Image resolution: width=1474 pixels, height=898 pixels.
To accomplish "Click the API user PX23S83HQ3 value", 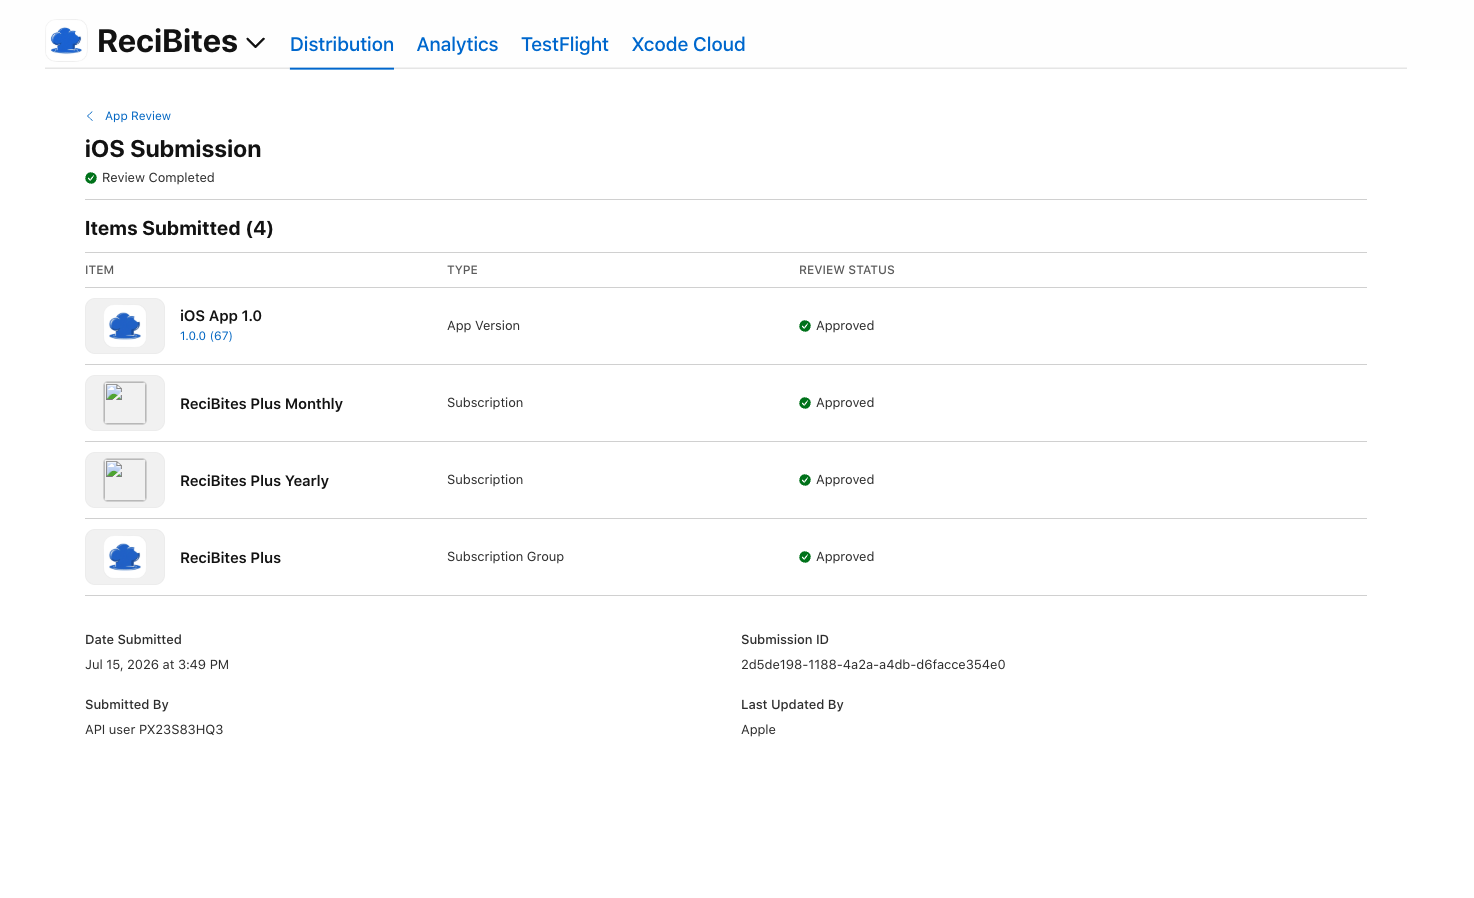I will pos(154,730).
